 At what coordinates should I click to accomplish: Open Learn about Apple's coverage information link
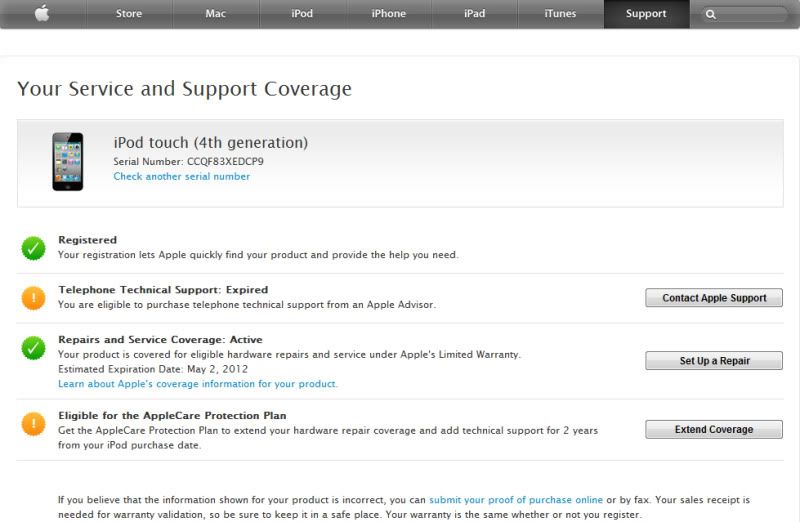pyautogui.click(x=198, y=384)
